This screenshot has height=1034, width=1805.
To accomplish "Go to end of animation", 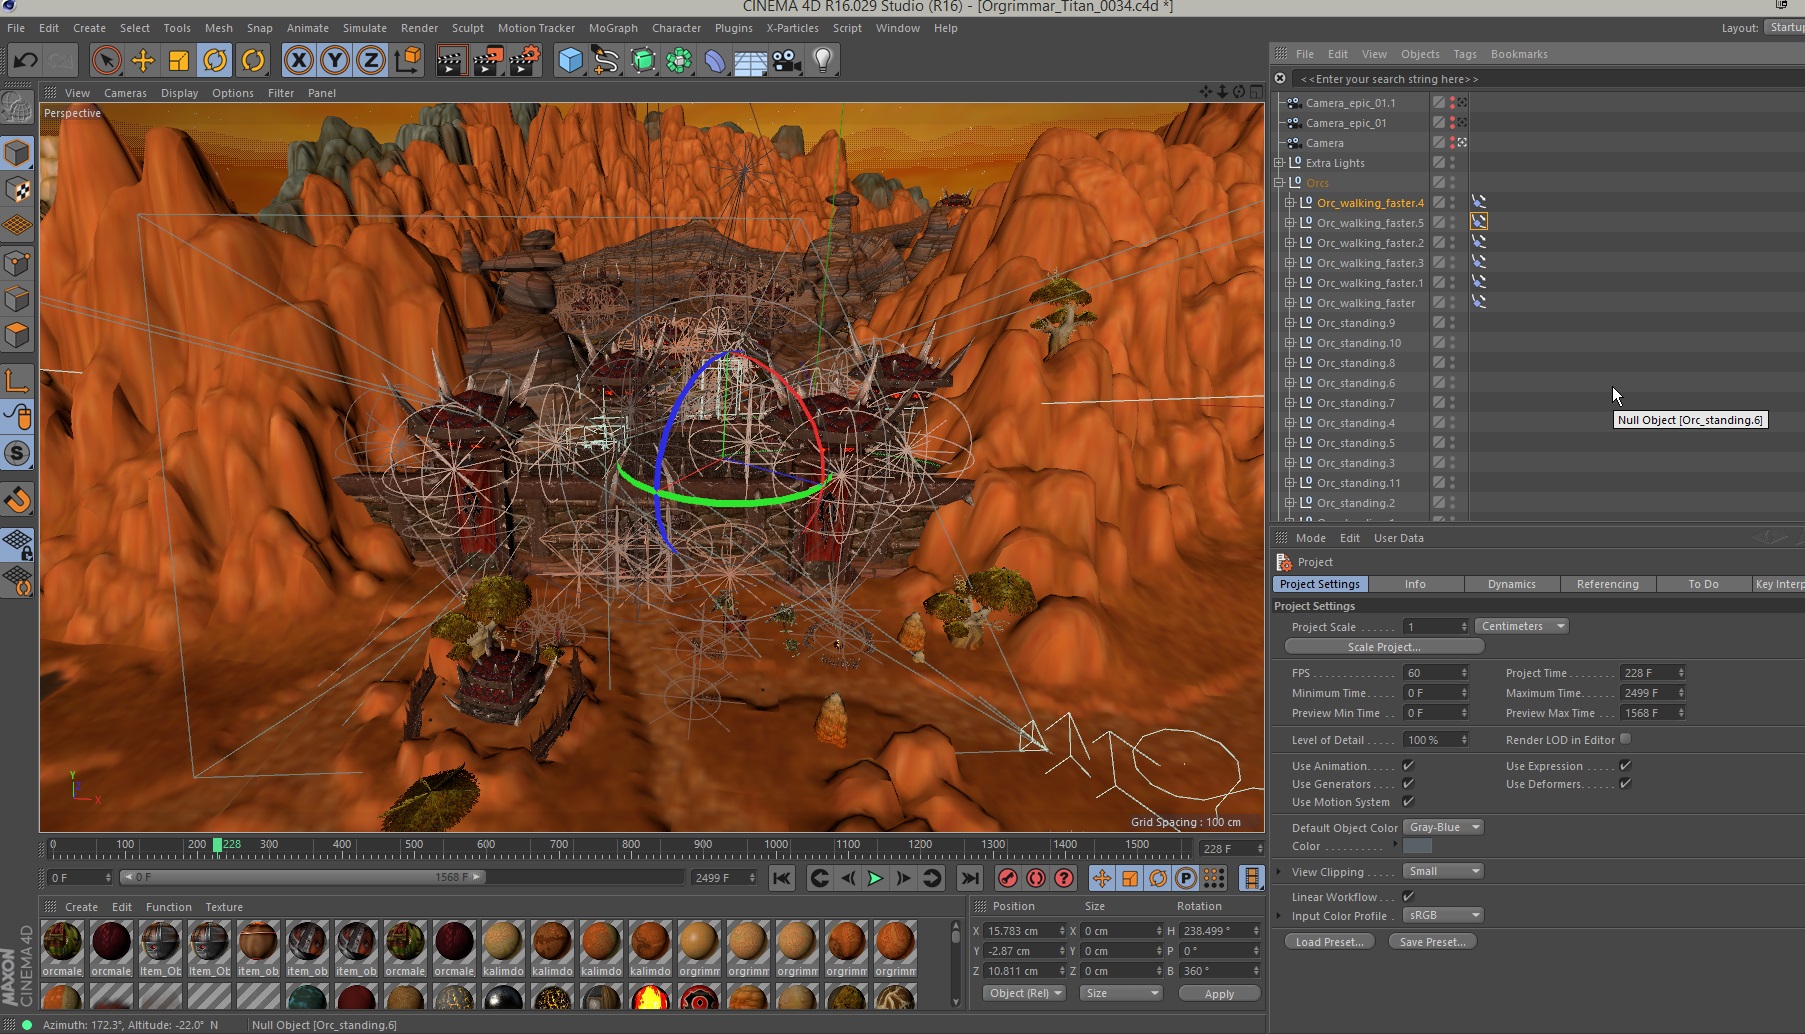I will pyautogui.click(x=969, y=878).
